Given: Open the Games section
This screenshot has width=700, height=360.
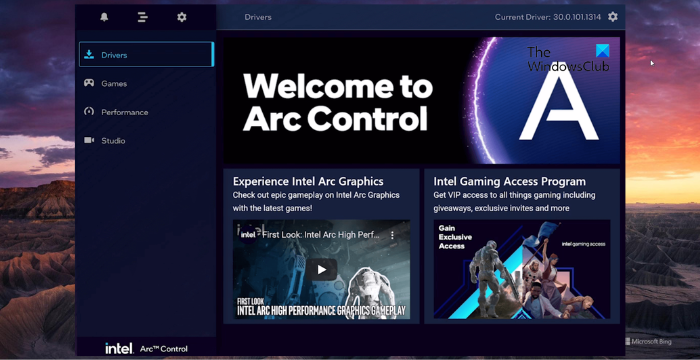Looking at the screenshot, I should (146, 84).
